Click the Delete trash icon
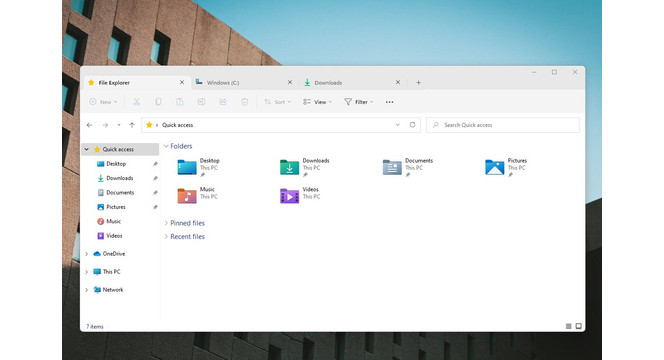 [244, 102]
